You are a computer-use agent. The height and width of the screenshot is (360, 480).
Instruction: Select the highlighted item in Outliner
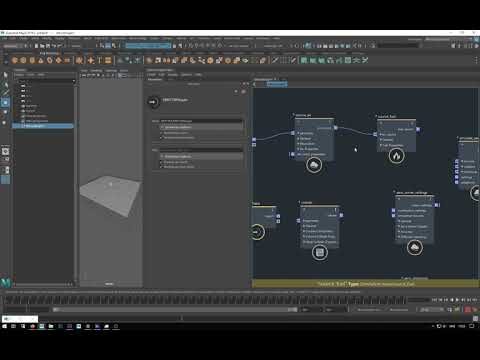tap(43, 126)
